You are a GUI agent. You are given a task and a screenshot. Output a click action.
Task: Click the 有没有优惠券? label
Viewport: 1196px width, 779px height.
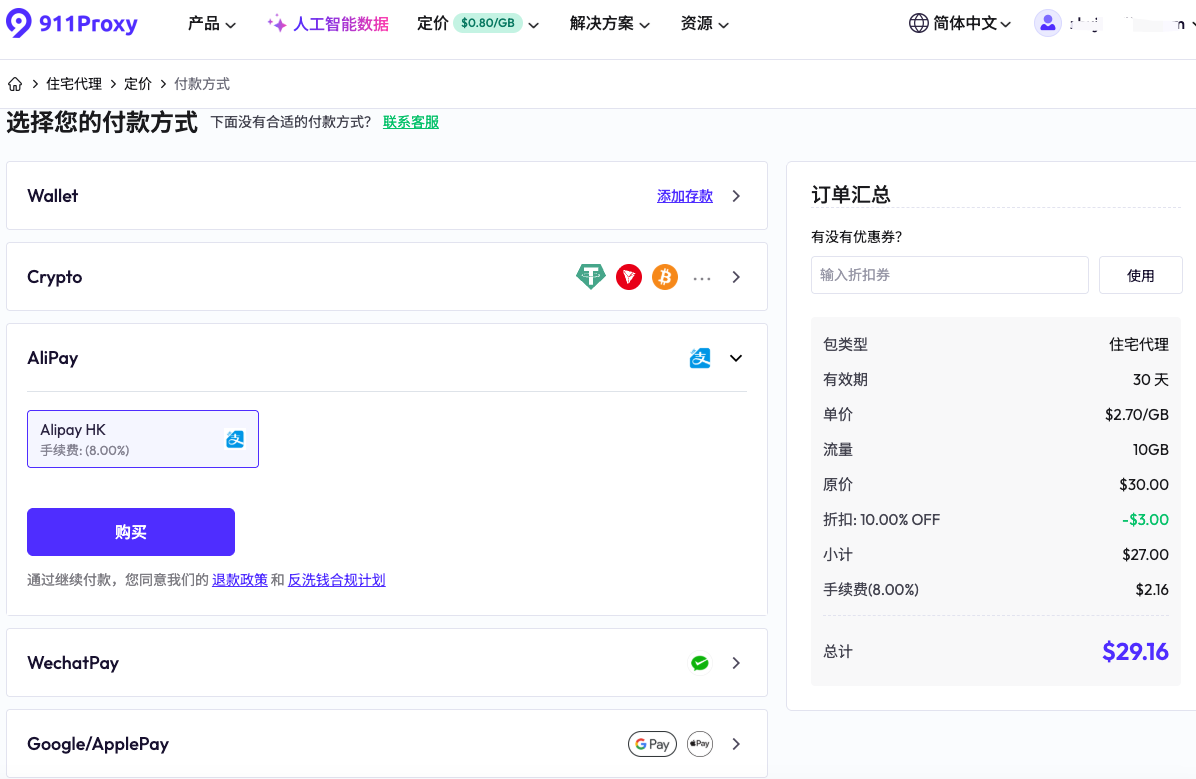click(857, 237)
